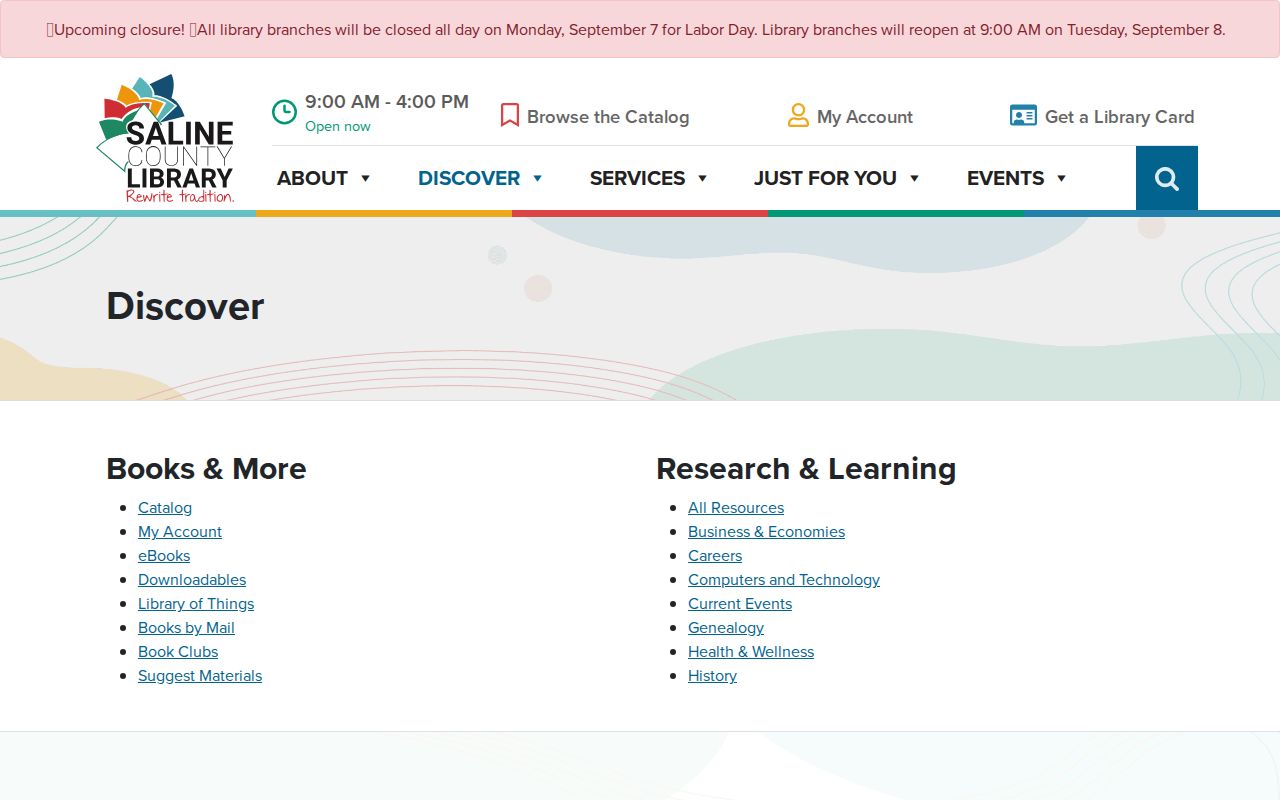Open the Catalog link under Books & More
The height and width of the screenshot is (800, 1280).
pos(165,508)
